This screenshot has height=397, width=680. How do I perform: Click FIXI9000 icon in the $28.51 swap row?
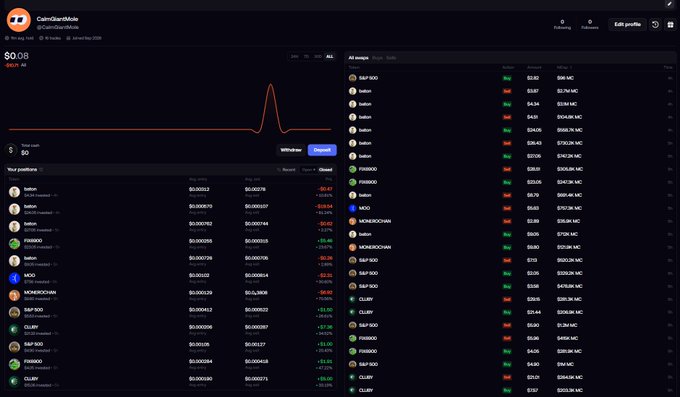point(353,169)
